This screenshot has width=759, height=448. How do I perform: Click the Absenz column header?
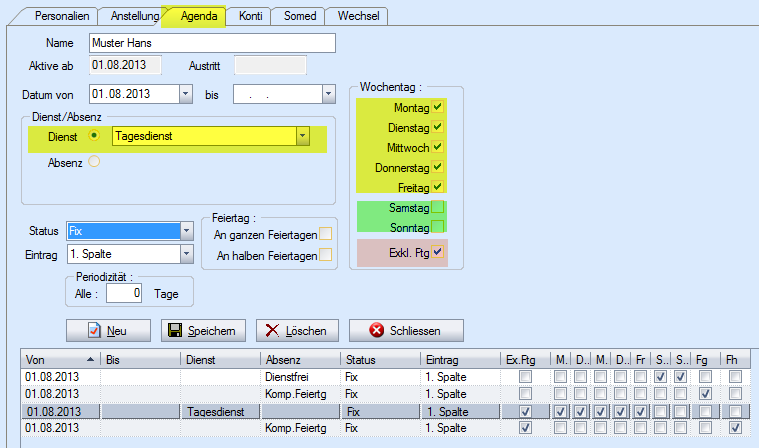pos(300,359)
